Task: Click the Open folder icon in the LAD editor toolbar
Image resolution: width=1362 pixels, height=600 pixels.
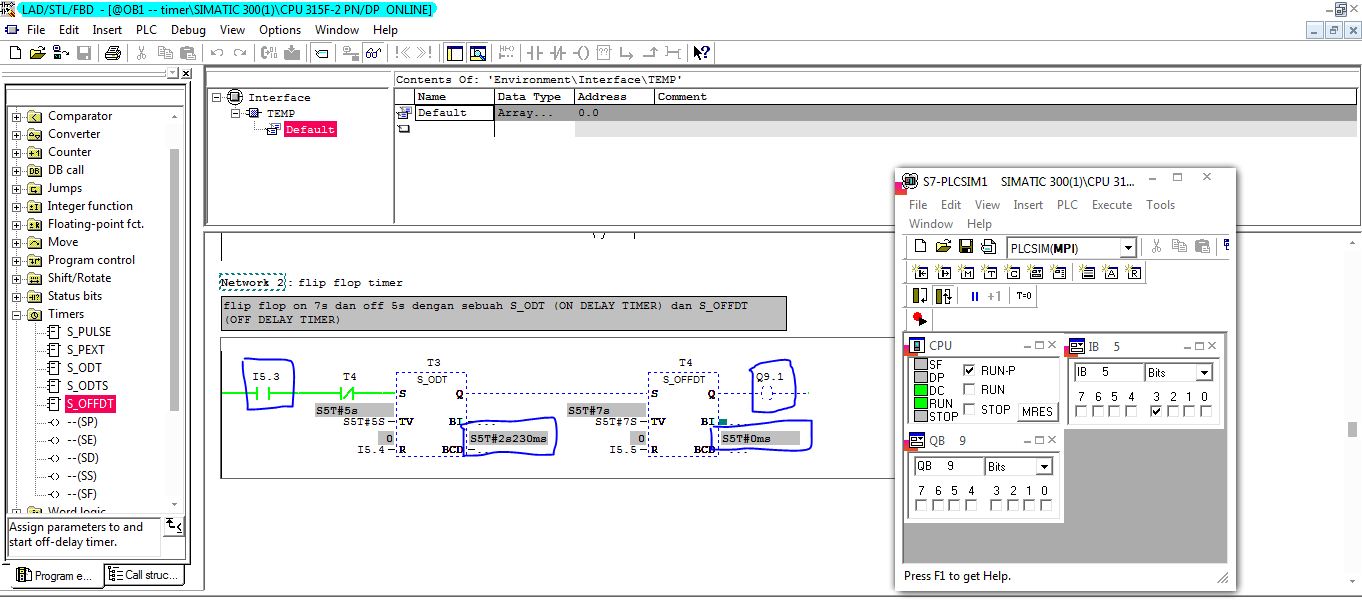Action: coord(37,53)
